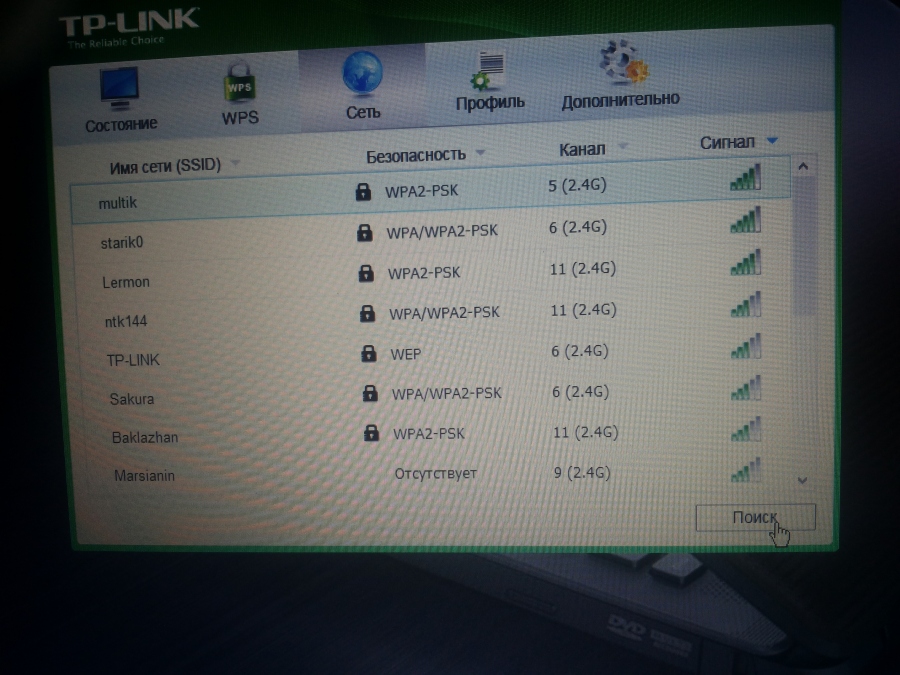
Task: Open the Профиль document icon
Action: (x=488, y=71)
